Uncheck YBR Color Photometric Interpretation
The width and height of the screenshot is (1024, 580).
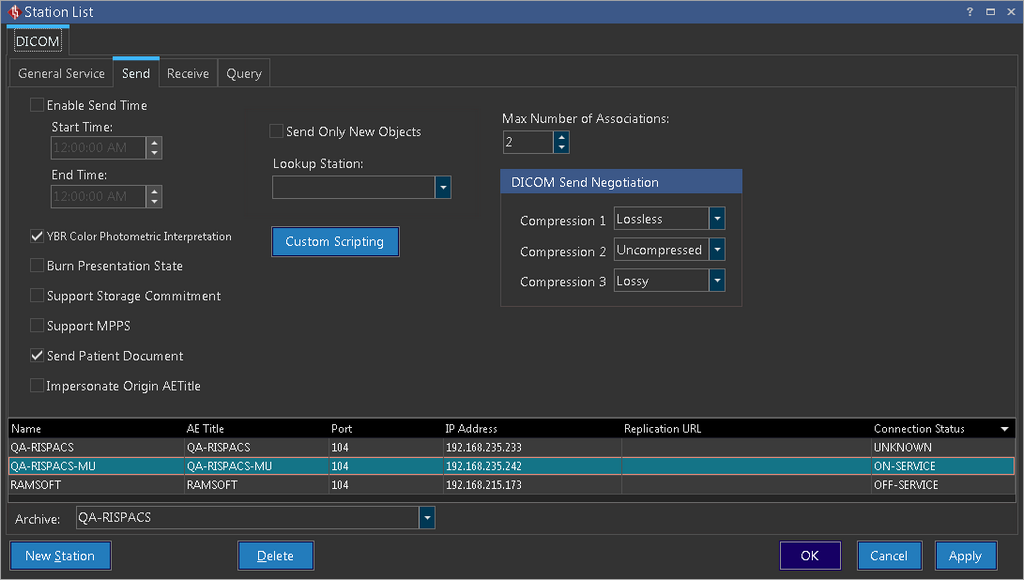[x=38, y=237]
